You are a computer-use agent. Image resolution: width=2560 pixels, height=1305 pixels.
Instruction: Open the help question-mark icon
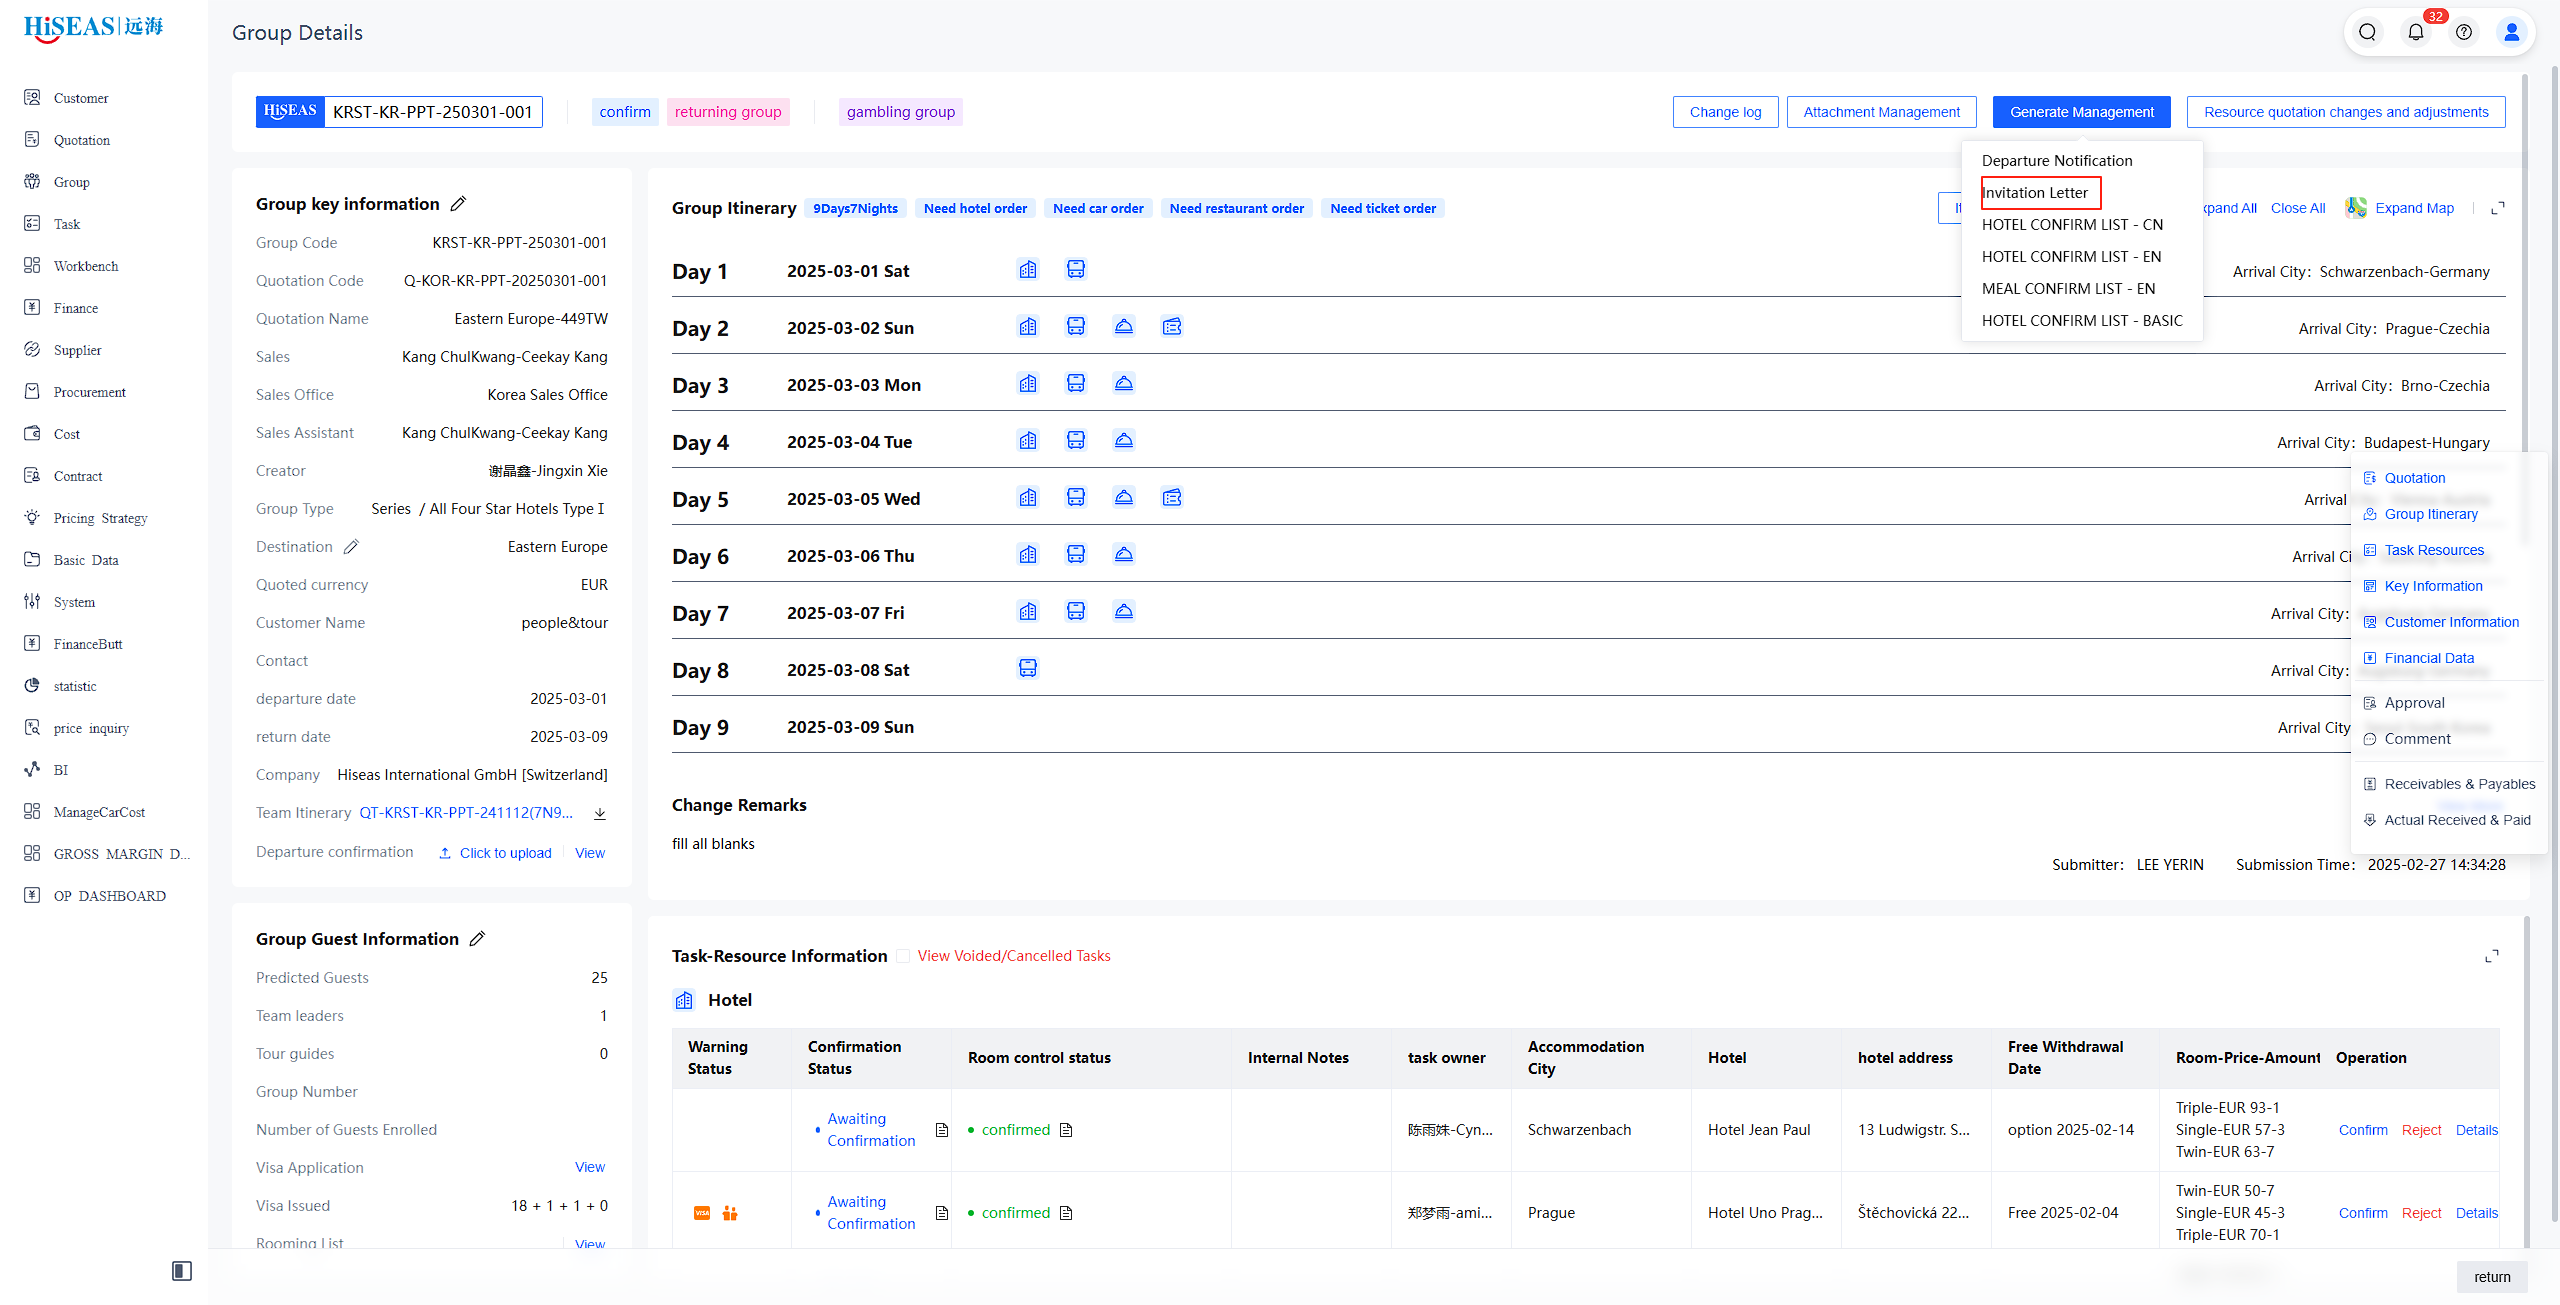2464,32
